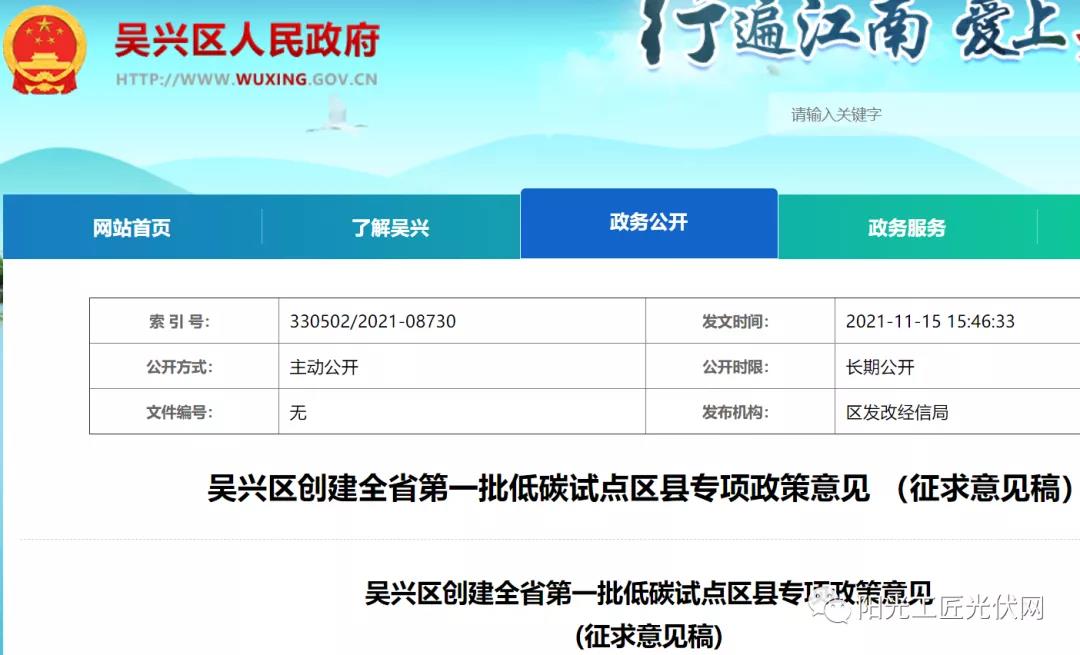This screenshot has width=1080, height=655.
Task: Click index number 330502/2021-08730
Action: pos(373,322)
